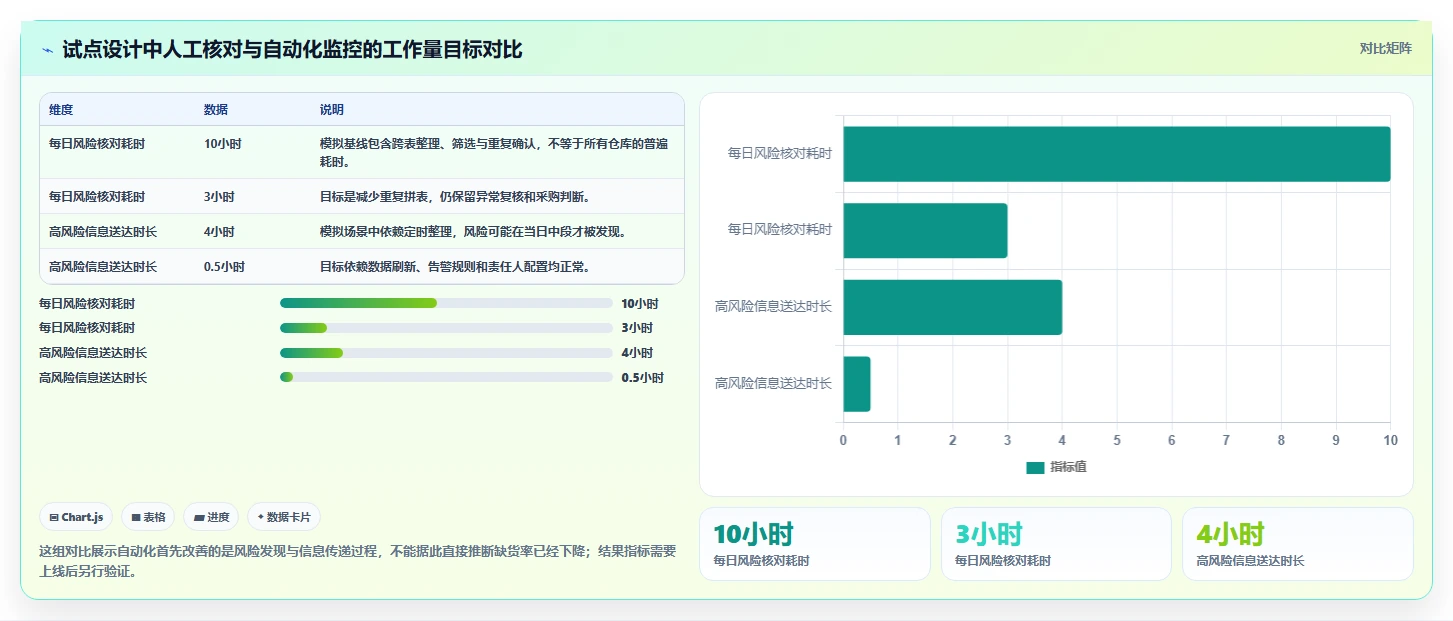Click the 10小时 cell in the table

click(x=223, y=144)
